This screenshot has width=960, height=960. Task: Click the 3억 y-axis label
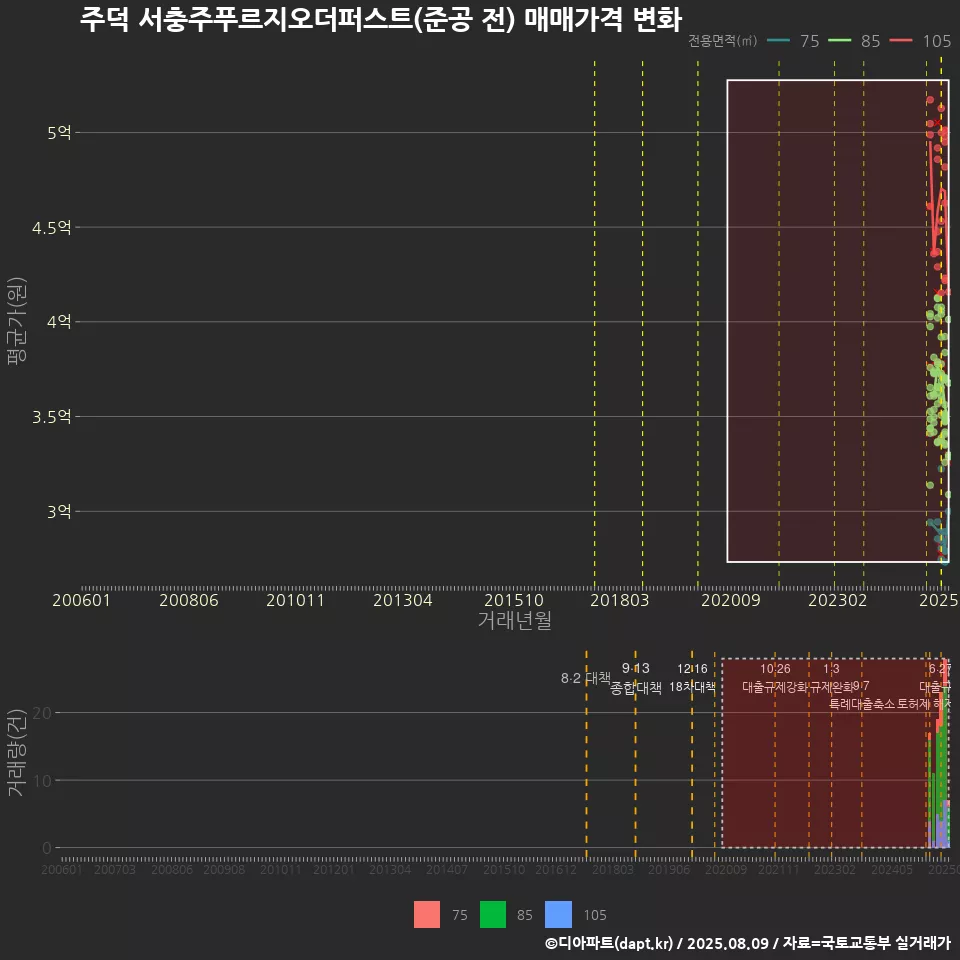(59, 511)
